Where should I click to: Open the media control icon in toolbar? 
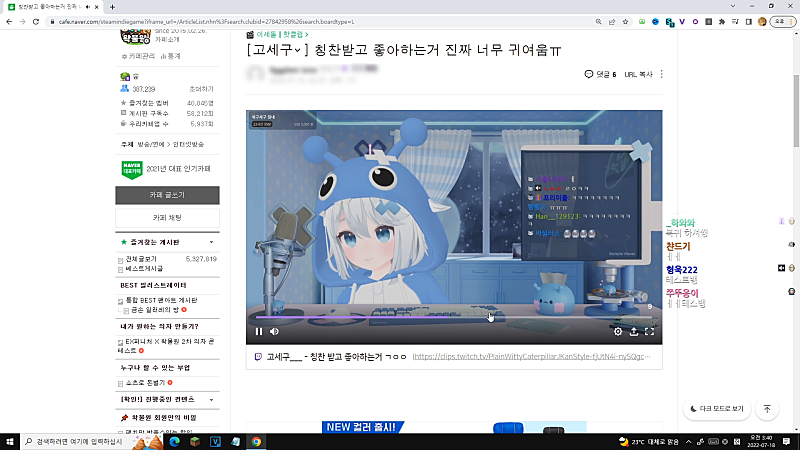(x=735, y=22)
